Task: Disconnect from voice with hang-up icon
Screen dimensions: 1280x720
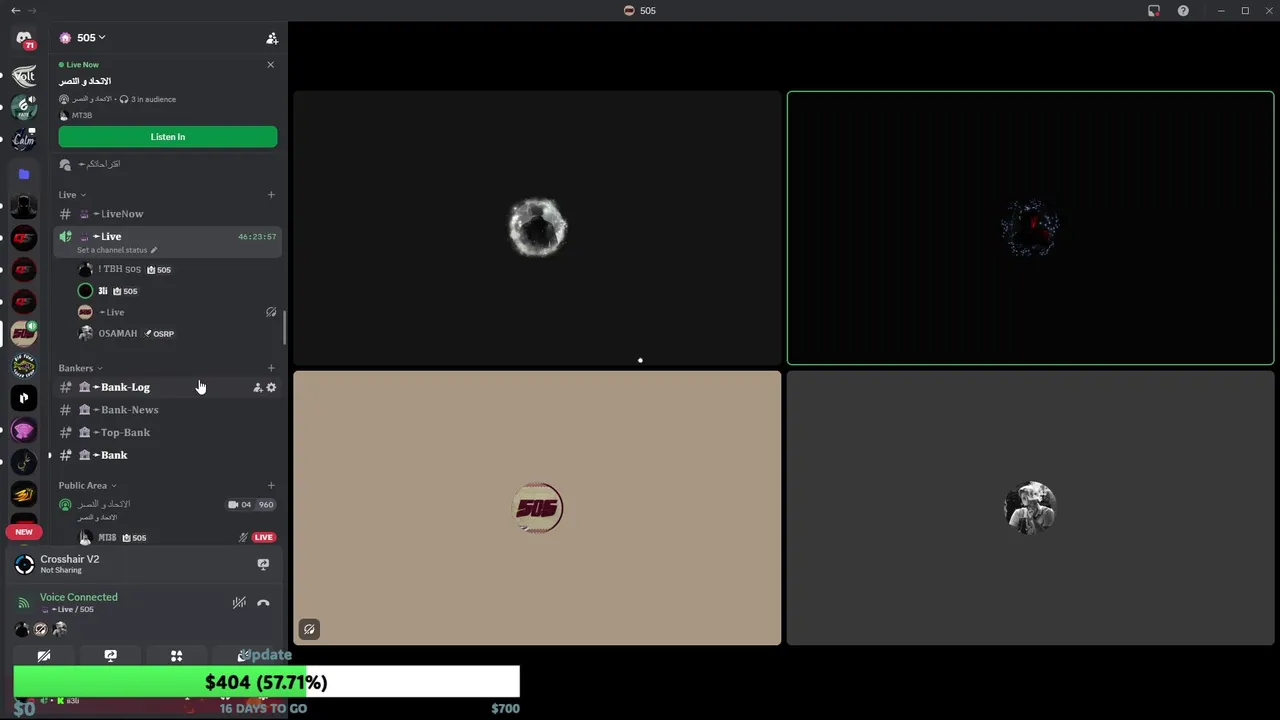Action: (x=263, y=603)
